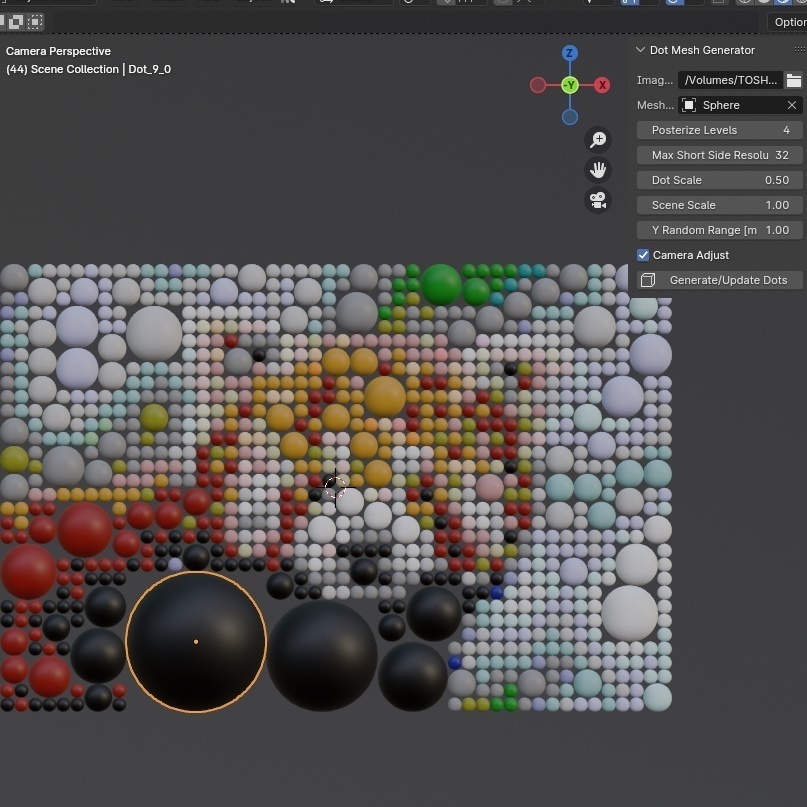The width and height of the screenshot is (807, 807).
Task: Click the magnifier zoom icon in the viewport
Action: pyautogui.click(x=597, y=140)
